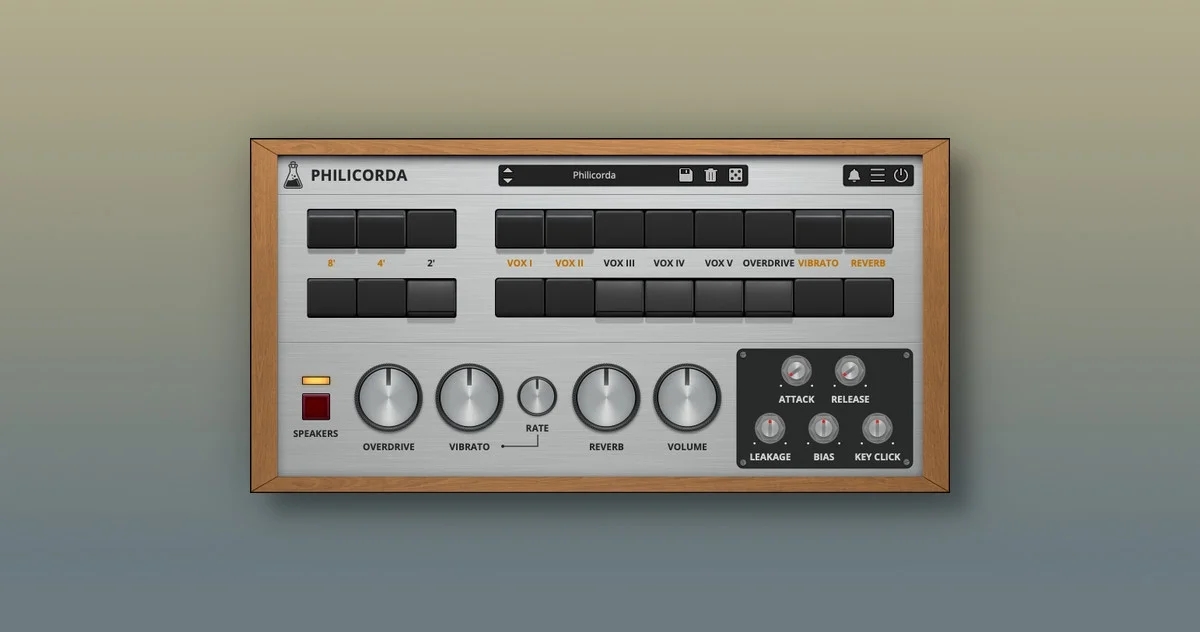Image resolution: width=1200 pixels, height=632 pixels.
Task: Click the flask logo icon beside PHILICORDA
Action: [x=292, y=175]
